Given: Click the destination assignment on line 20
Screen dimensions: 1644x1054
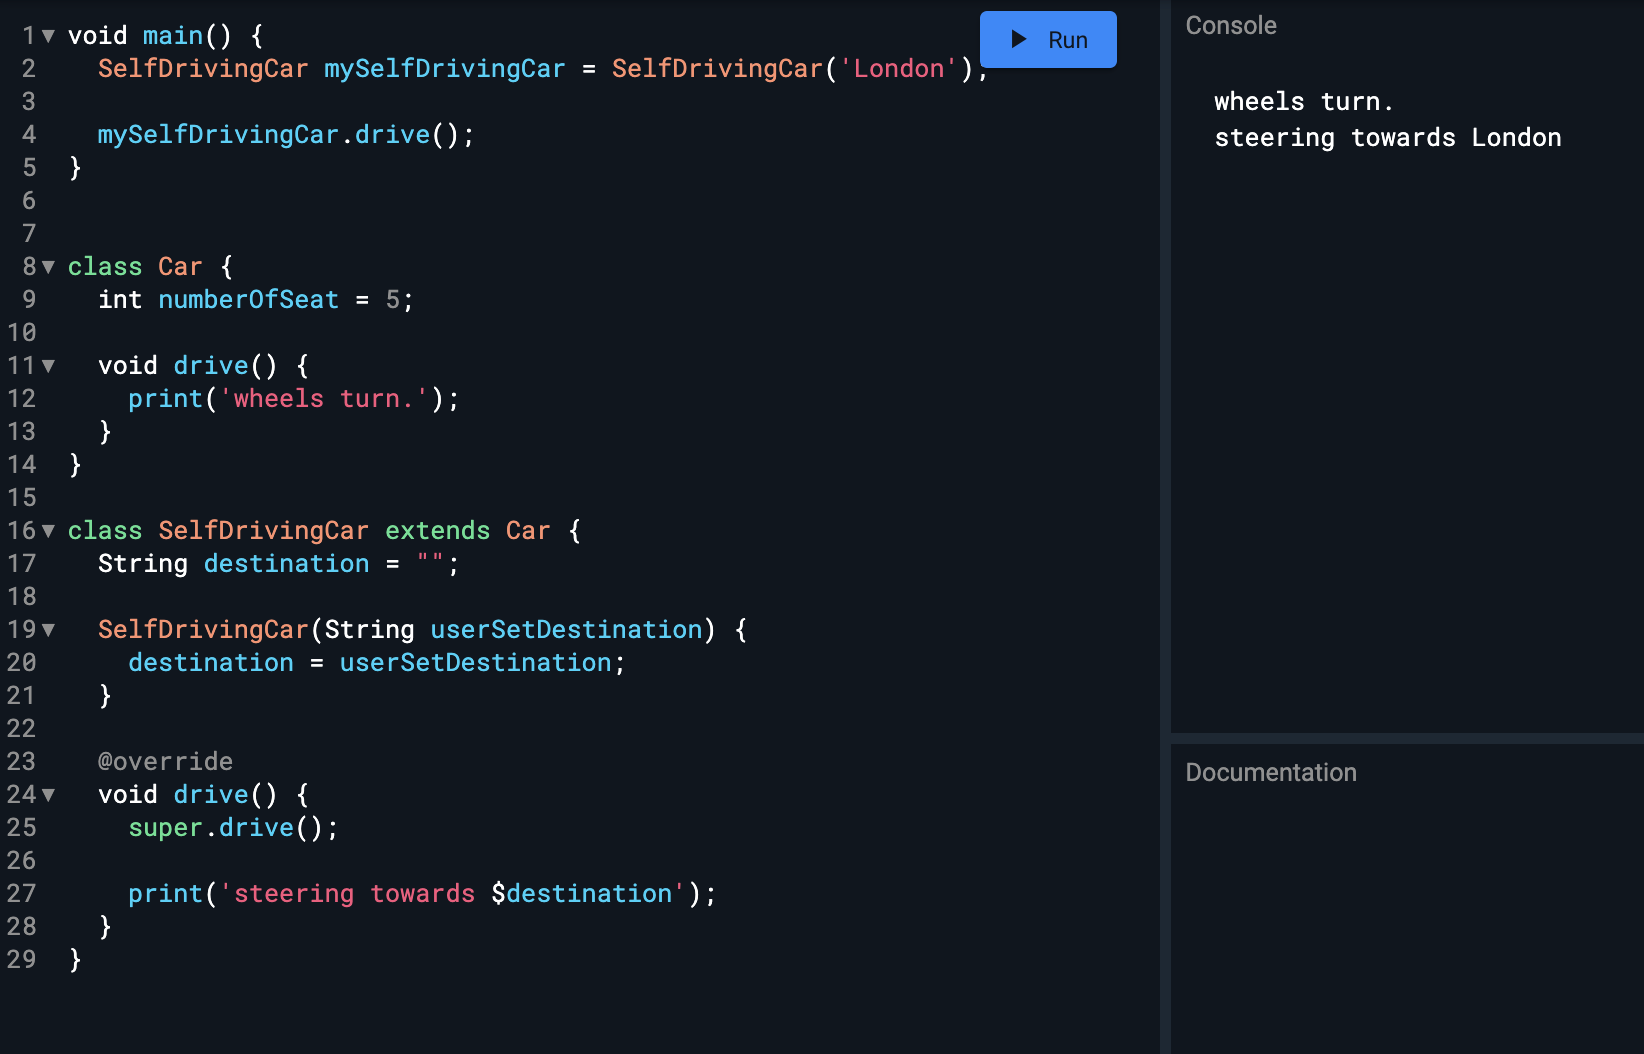Looking at the screenshot, I should 377,663.
